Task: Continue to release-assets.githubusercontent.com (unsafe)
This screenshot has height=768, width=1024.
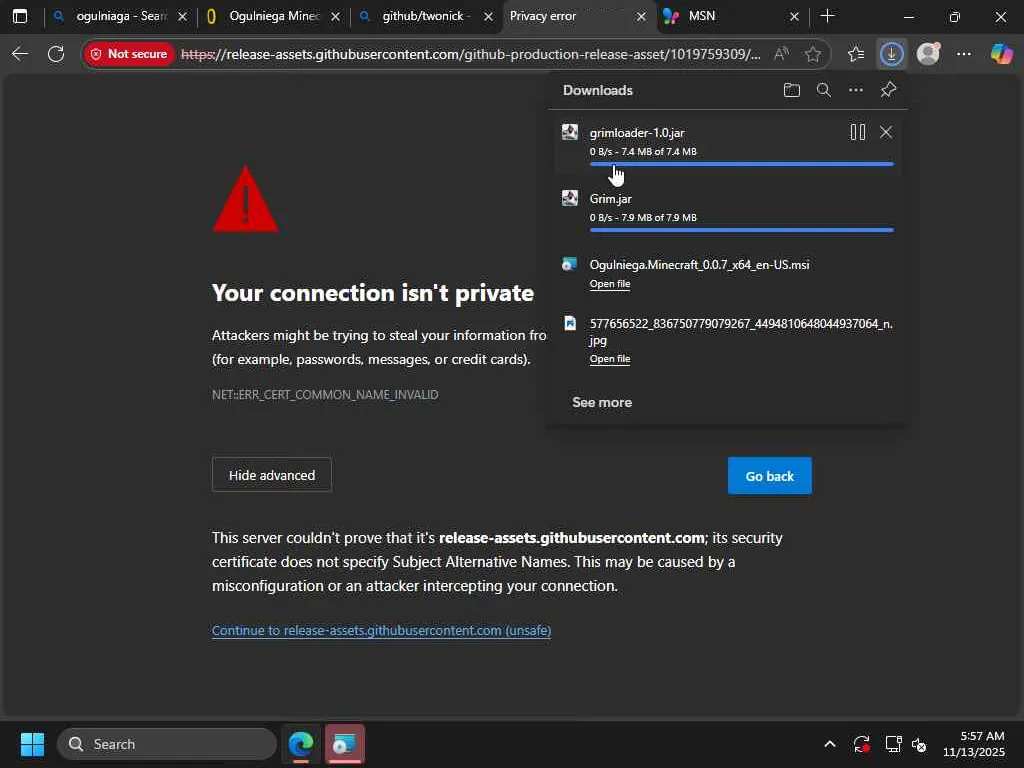Action: (x=381, y=630)
